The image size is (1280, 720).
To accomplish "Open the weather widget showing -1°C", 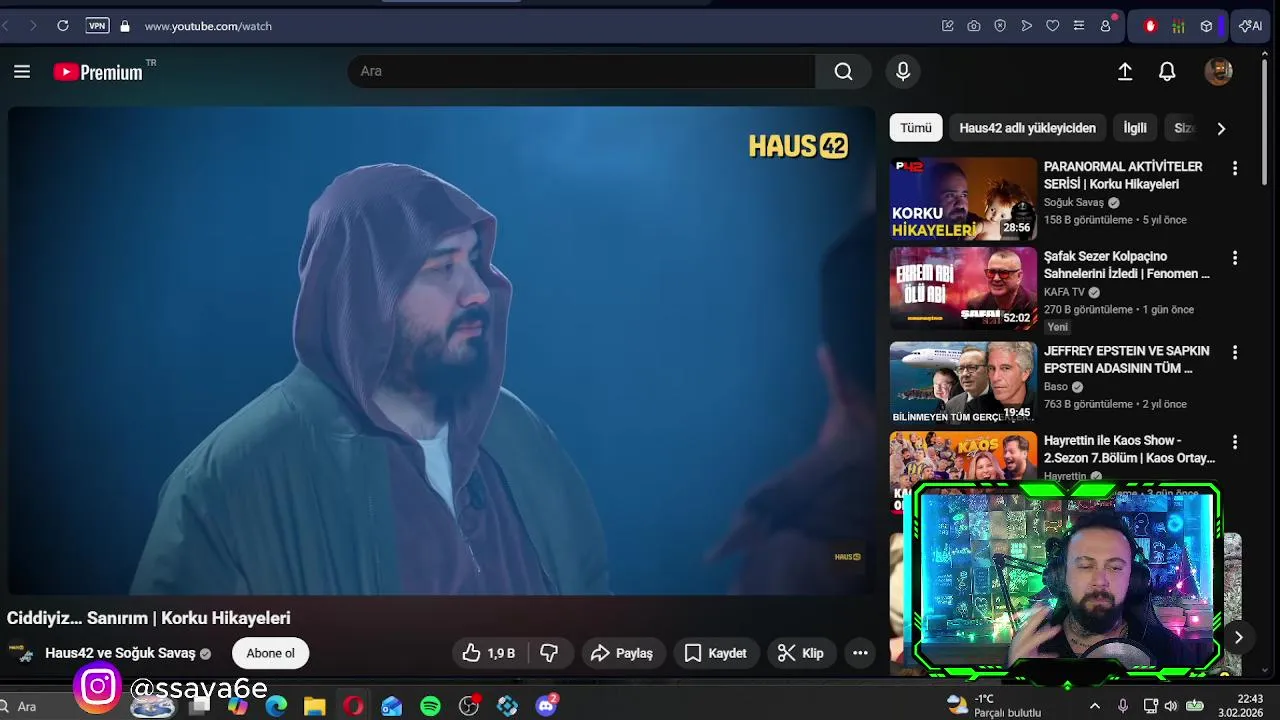I will tap(994, 706).
